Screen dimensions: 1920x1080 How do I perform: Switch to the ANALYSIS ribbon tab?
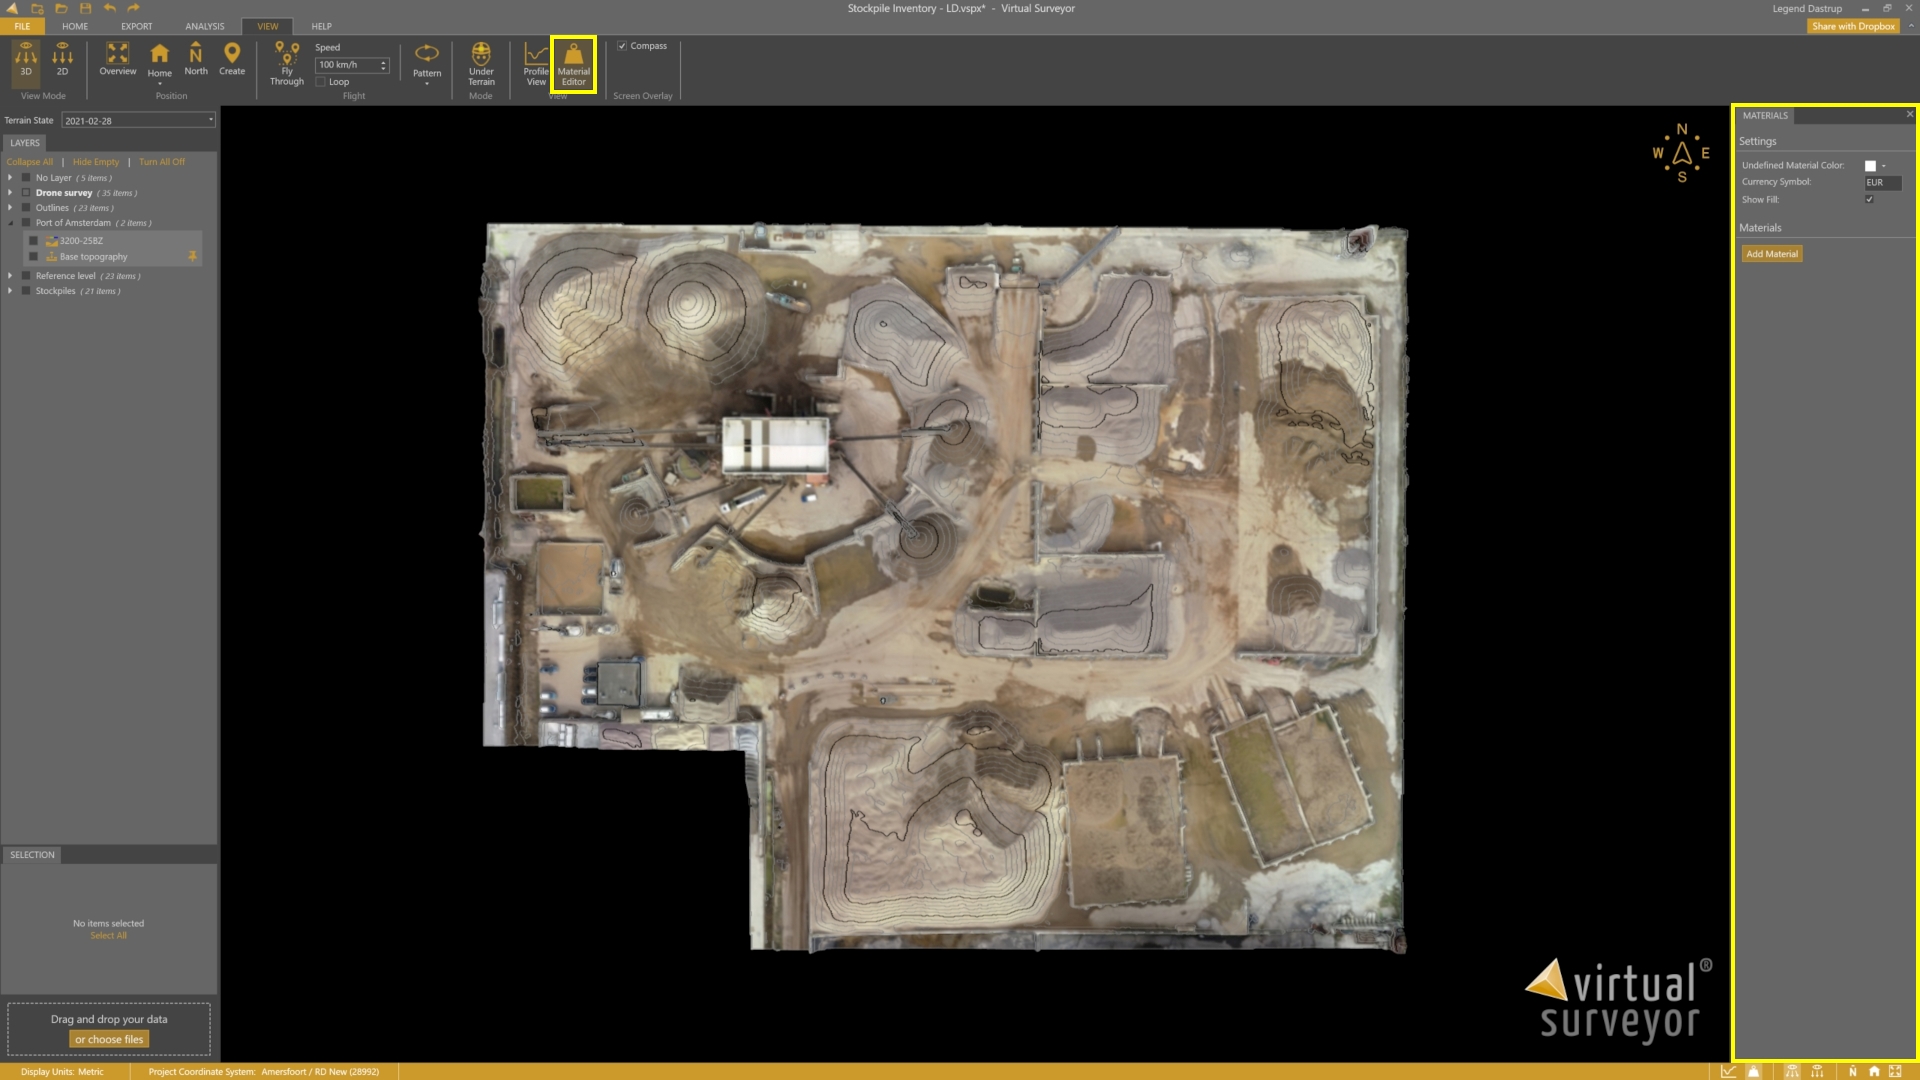pyautogui.click(x=205, y=26)
